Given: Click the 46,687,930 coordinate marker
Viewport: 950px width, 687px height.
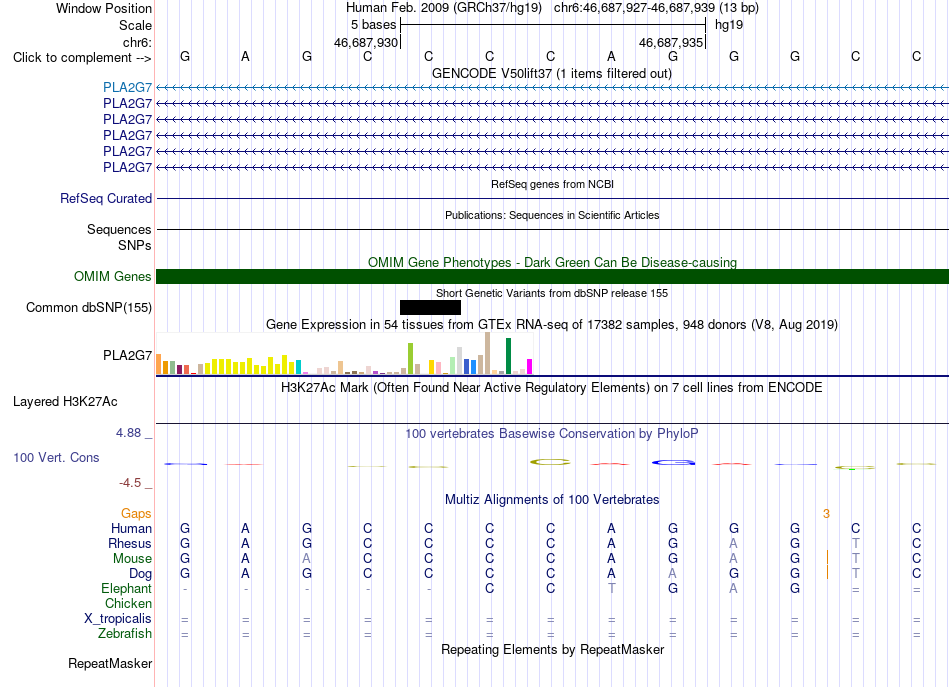Looking at the screenshot, I should [x=366, y=42].
